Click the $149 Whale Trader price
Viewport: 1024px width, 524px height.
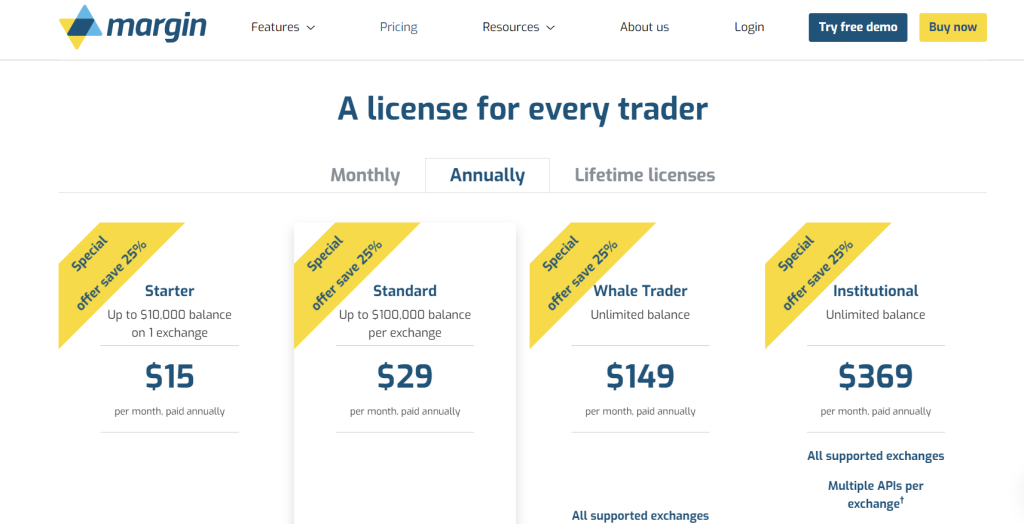point(640,376)
